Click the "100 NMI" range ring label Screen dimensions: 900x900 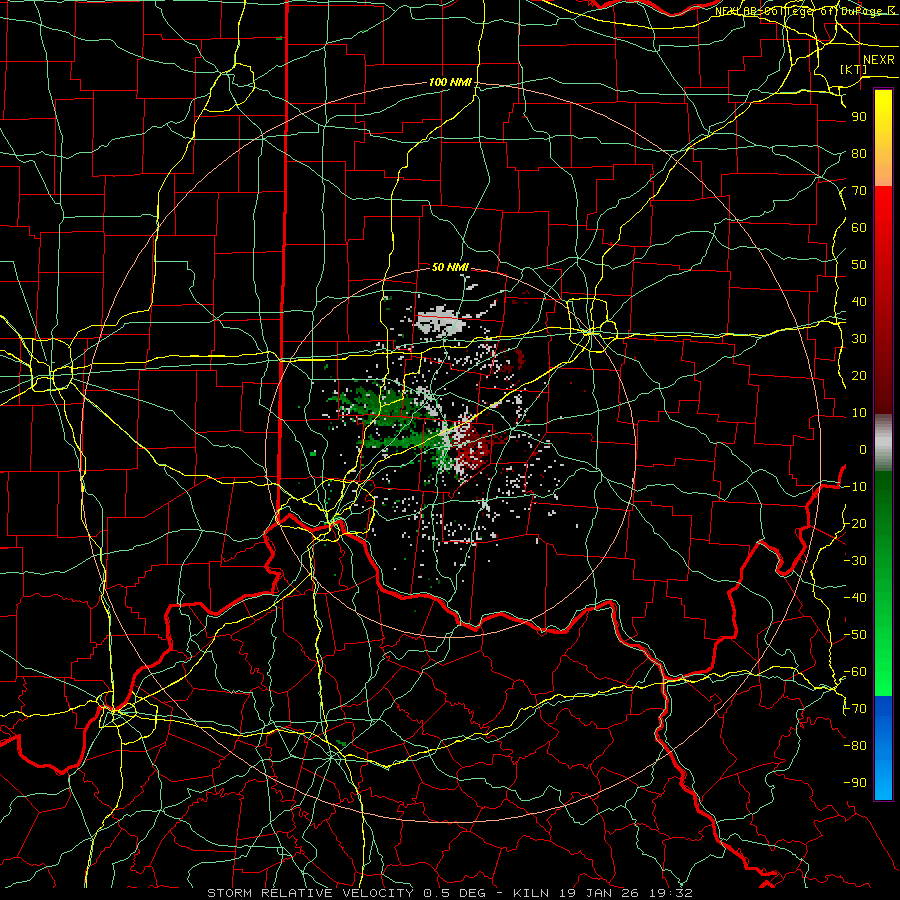[x=450, y=83]
